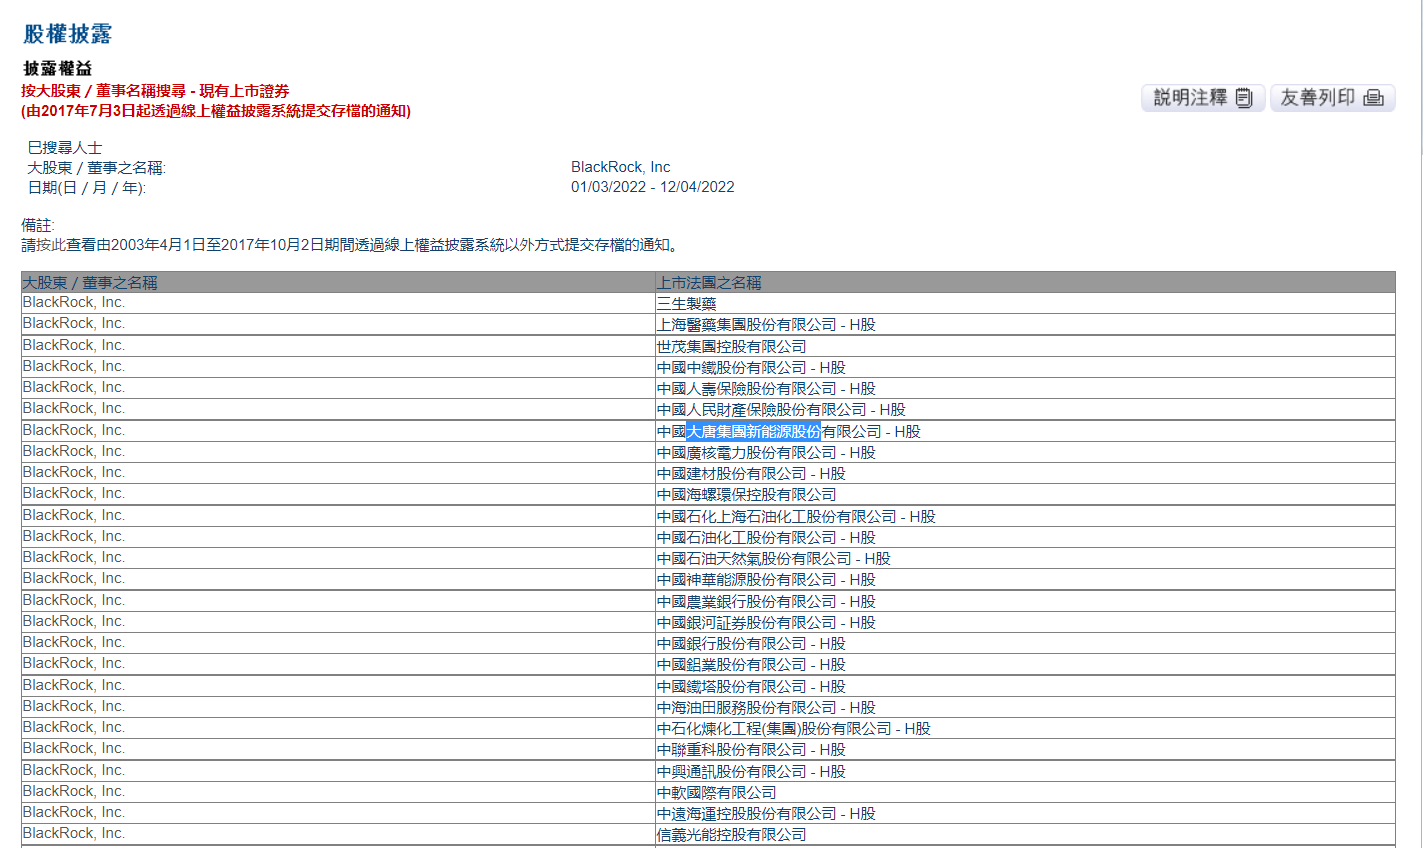Sort by 上市法團之名稱 column header
Viewport: 1423px width, 848px height.
click(x=709, y=283)
